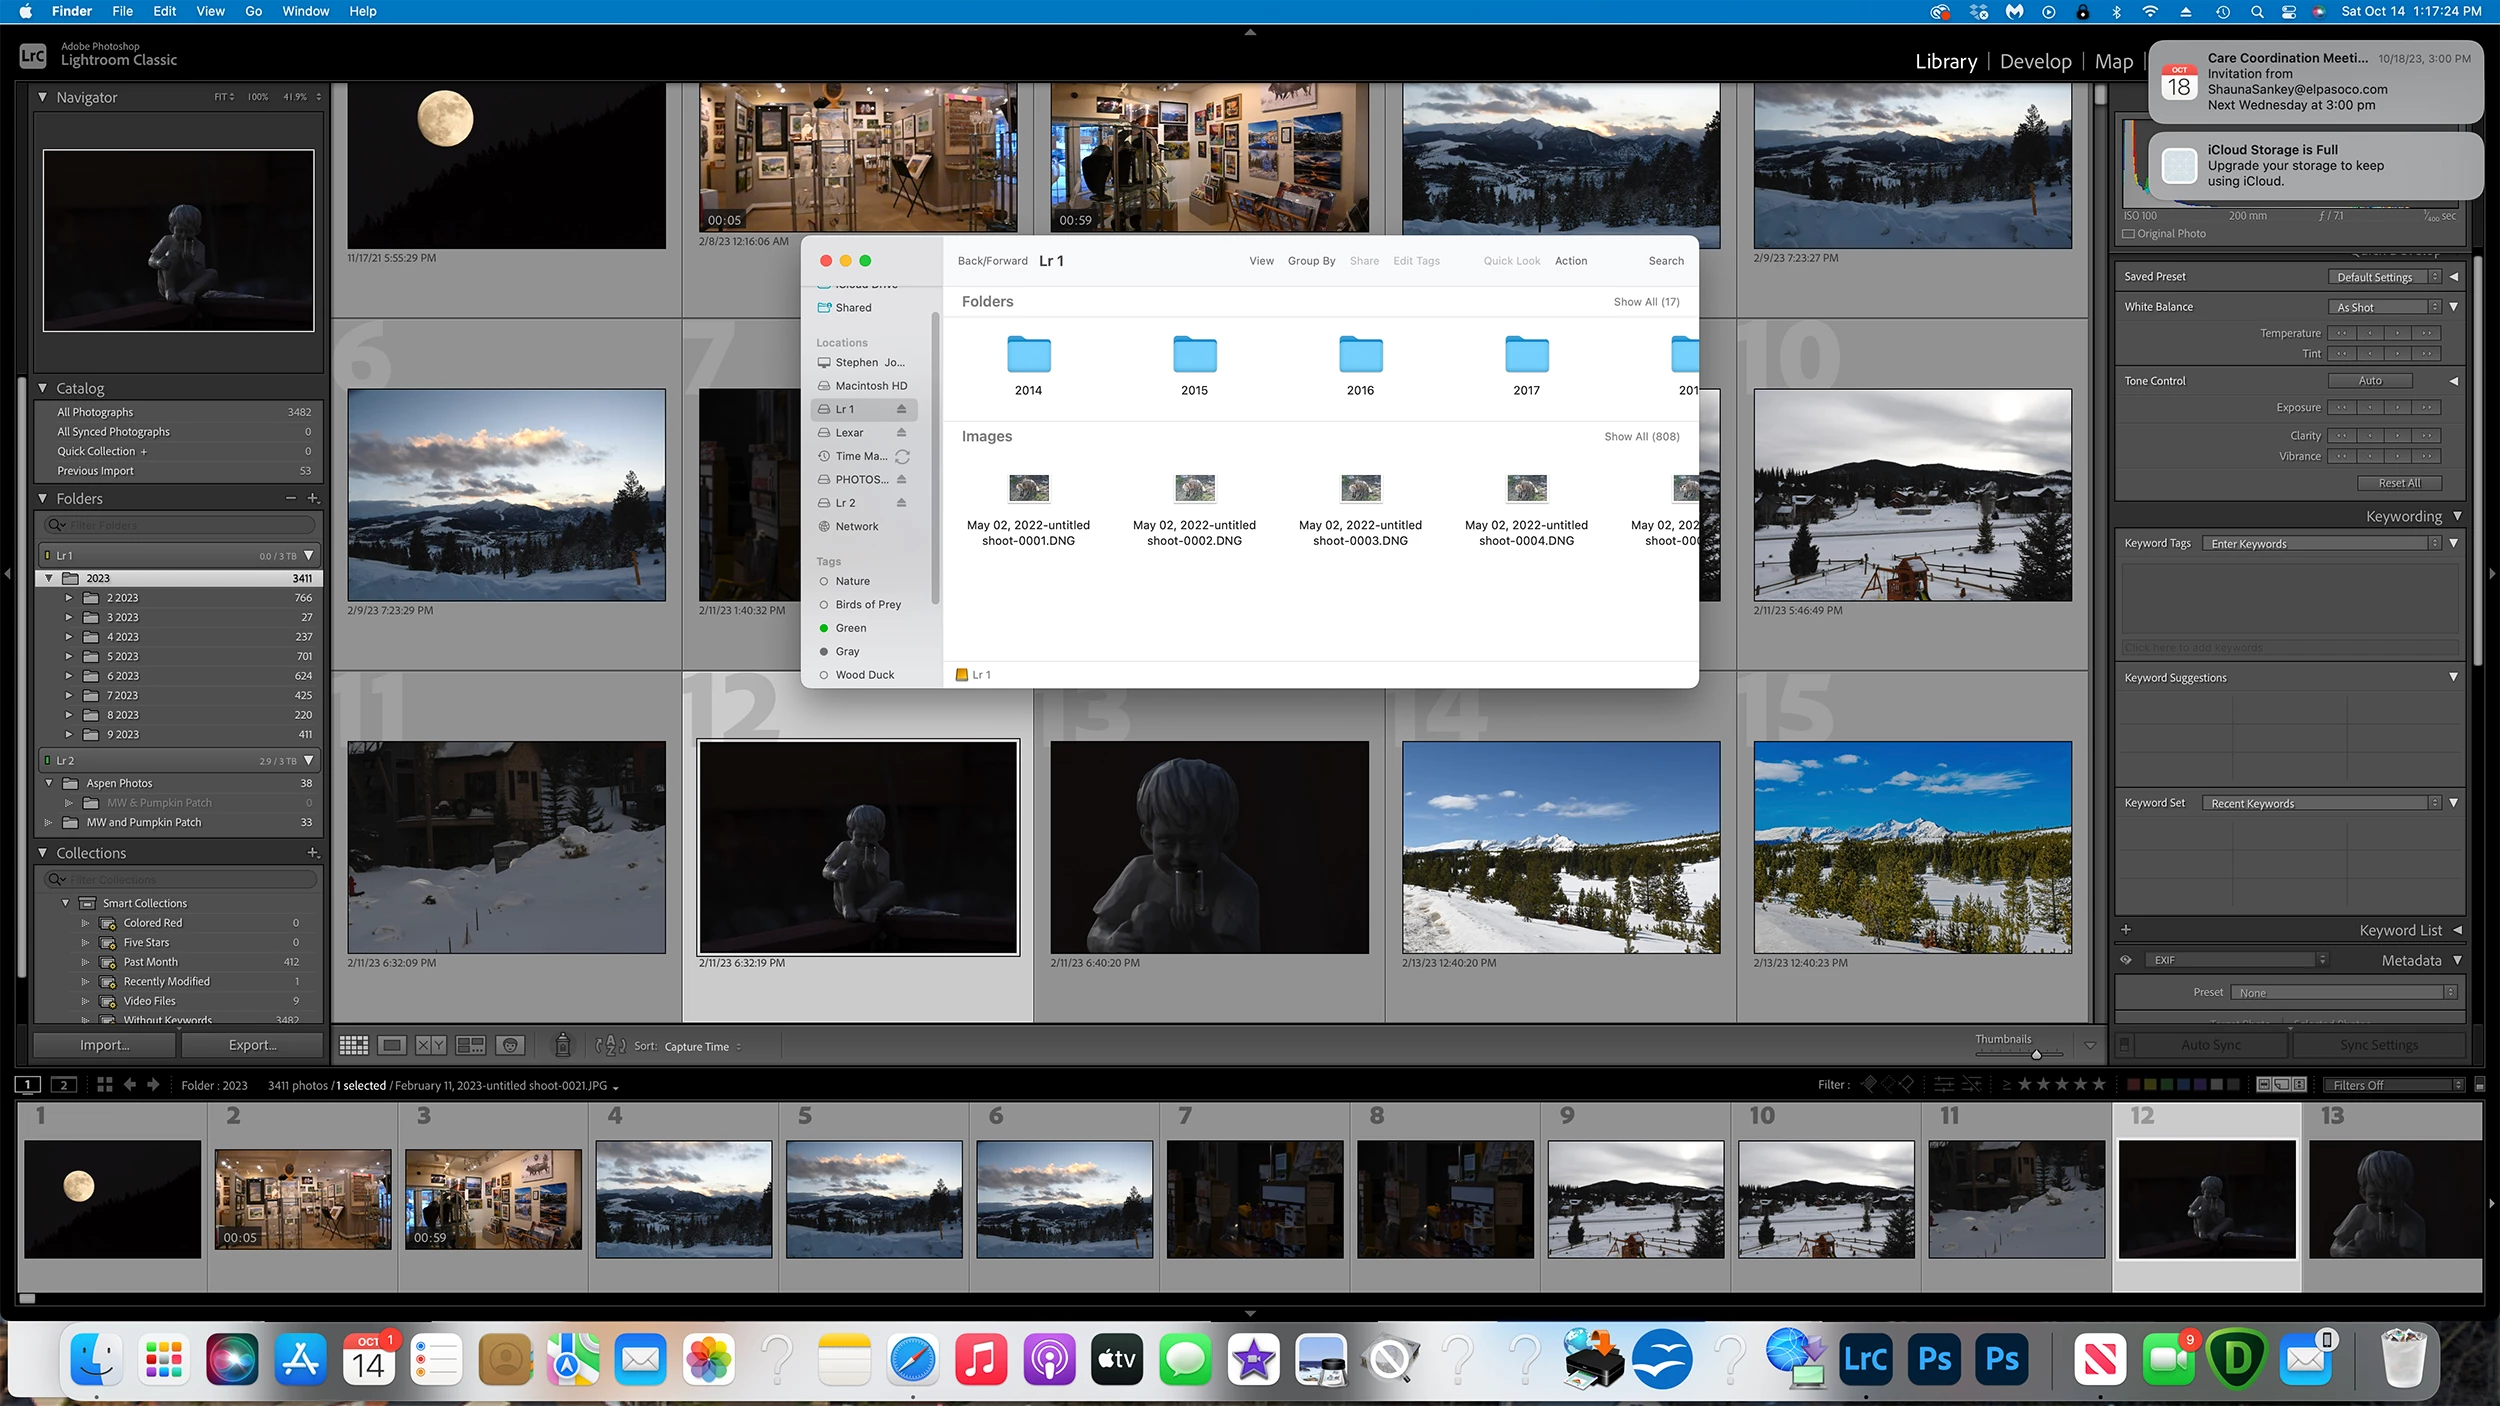This screenshot has width=2500, height=1406.
Task: Filter by red color label swatch
Action: click(2133, 1085)
